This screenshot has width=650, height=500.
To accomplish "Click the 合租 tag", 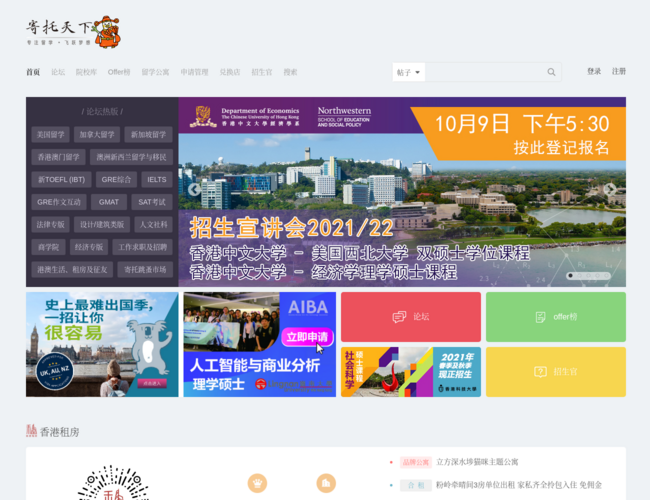I will pos(416,485).
